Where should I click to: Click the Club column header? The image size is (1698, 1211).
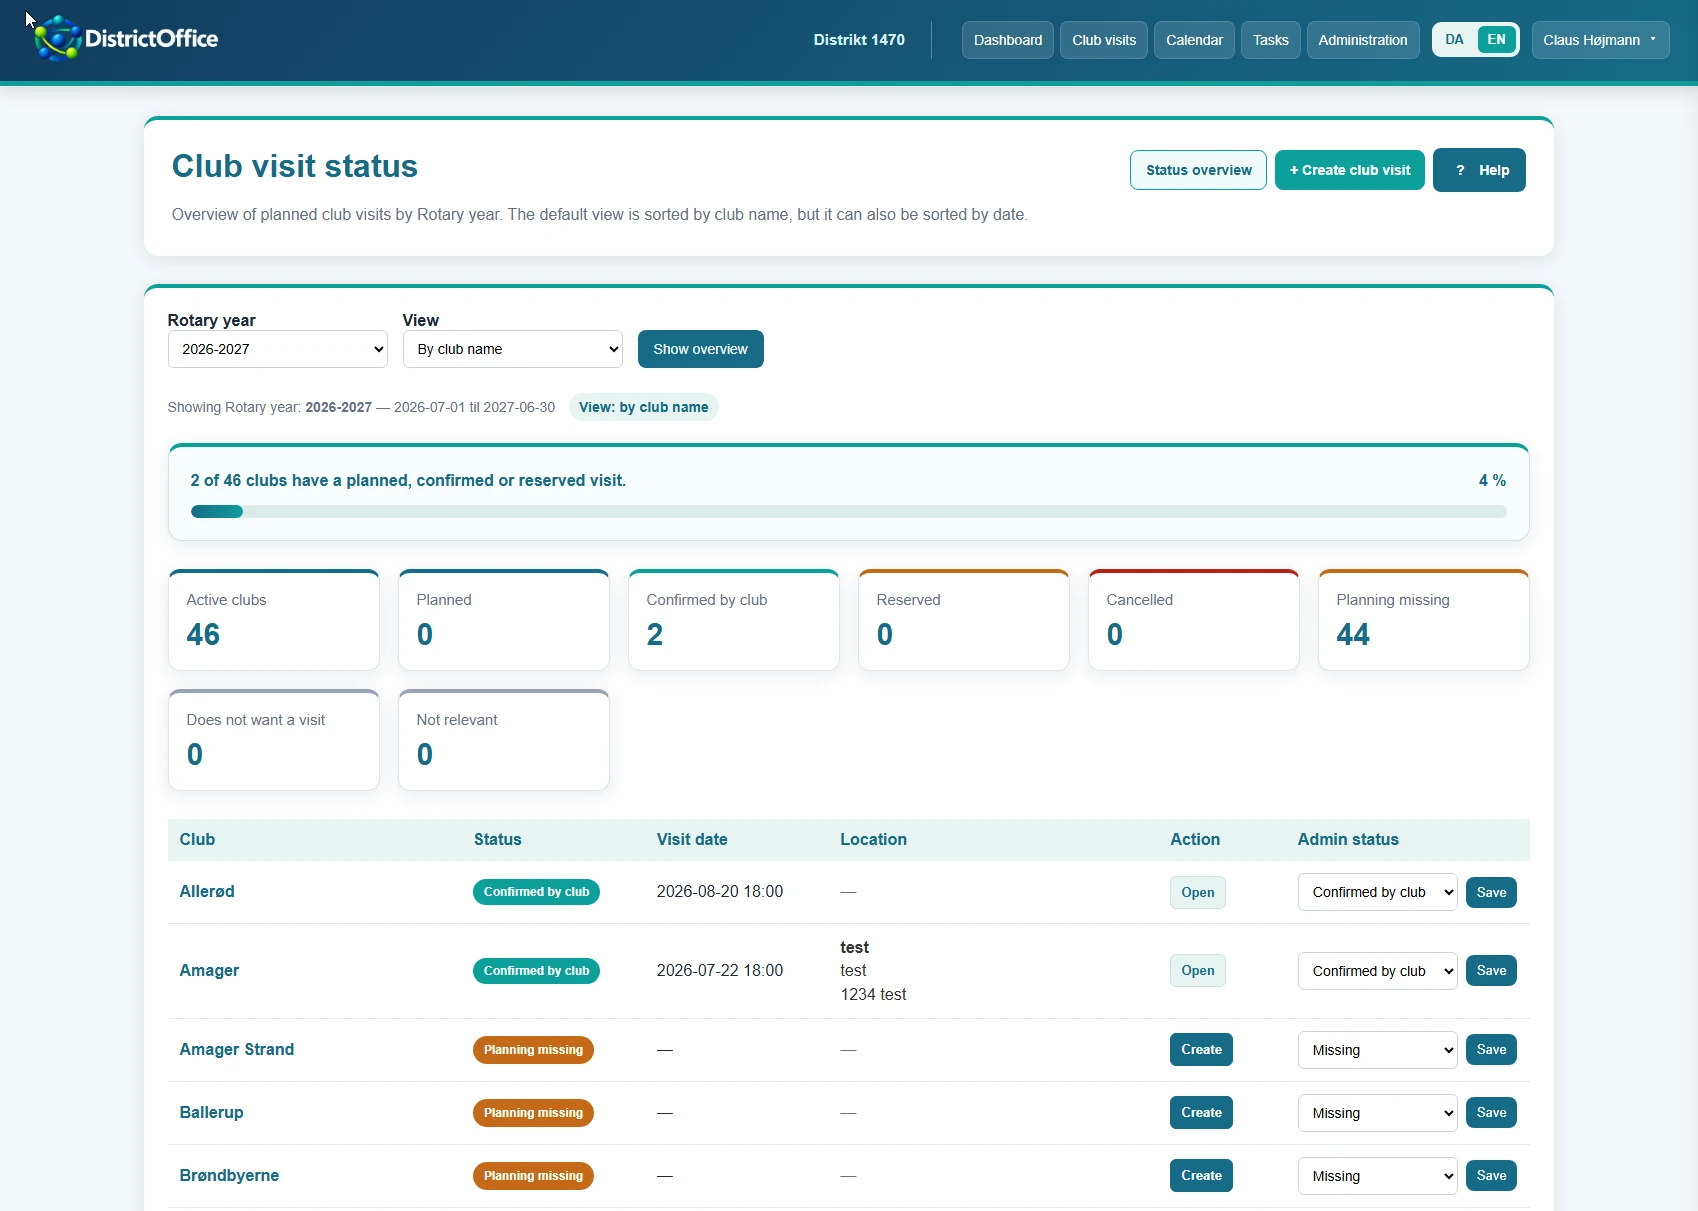click(x=197, y=839)
